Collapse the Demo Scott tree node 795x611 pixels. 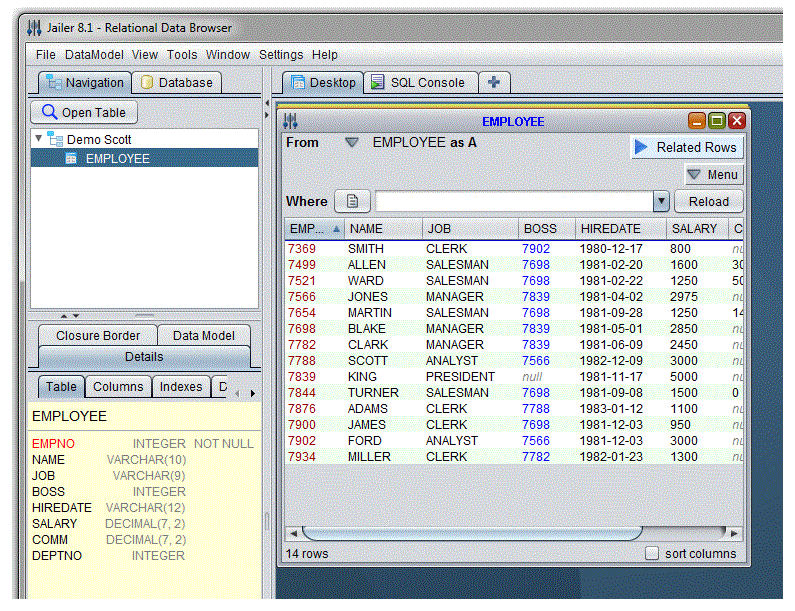coord(39,139)
